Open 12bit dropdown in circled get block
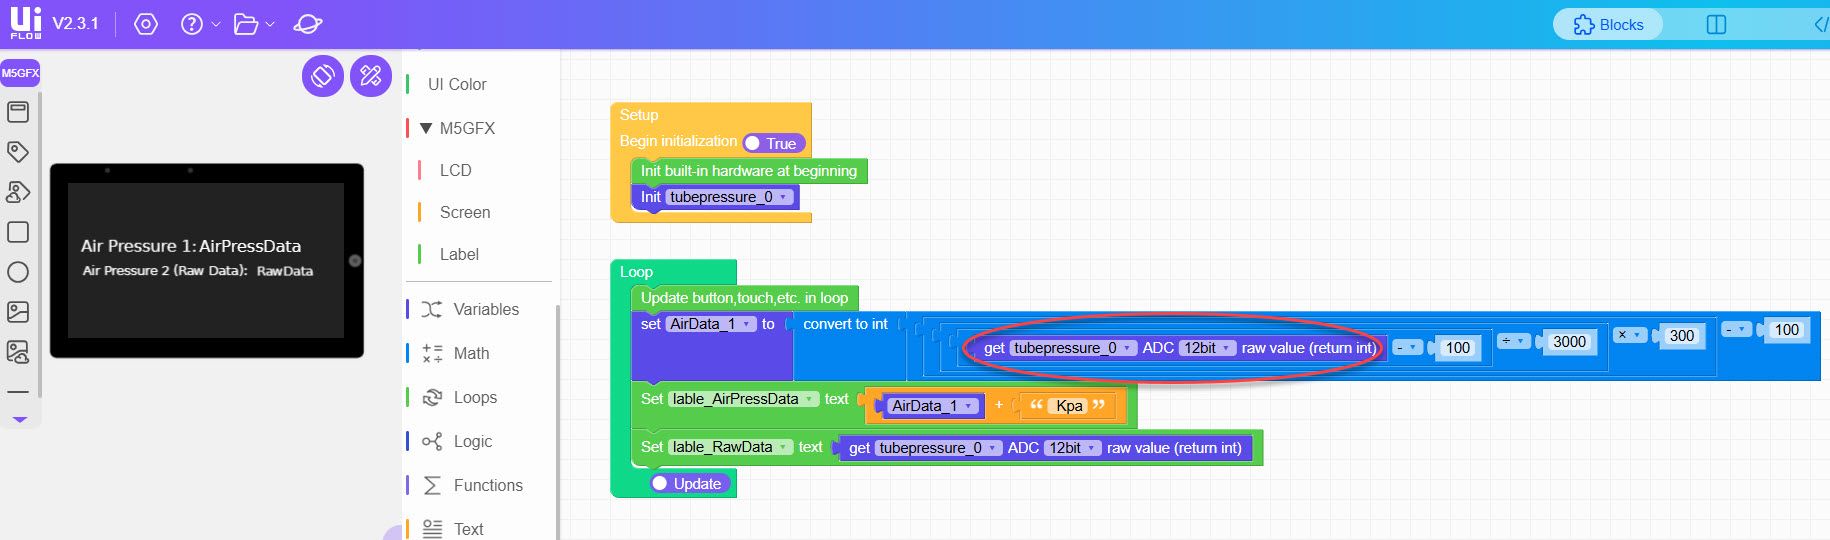Image resolution: width=1830 pixels, height=540 pixels. pos(1206,348)
